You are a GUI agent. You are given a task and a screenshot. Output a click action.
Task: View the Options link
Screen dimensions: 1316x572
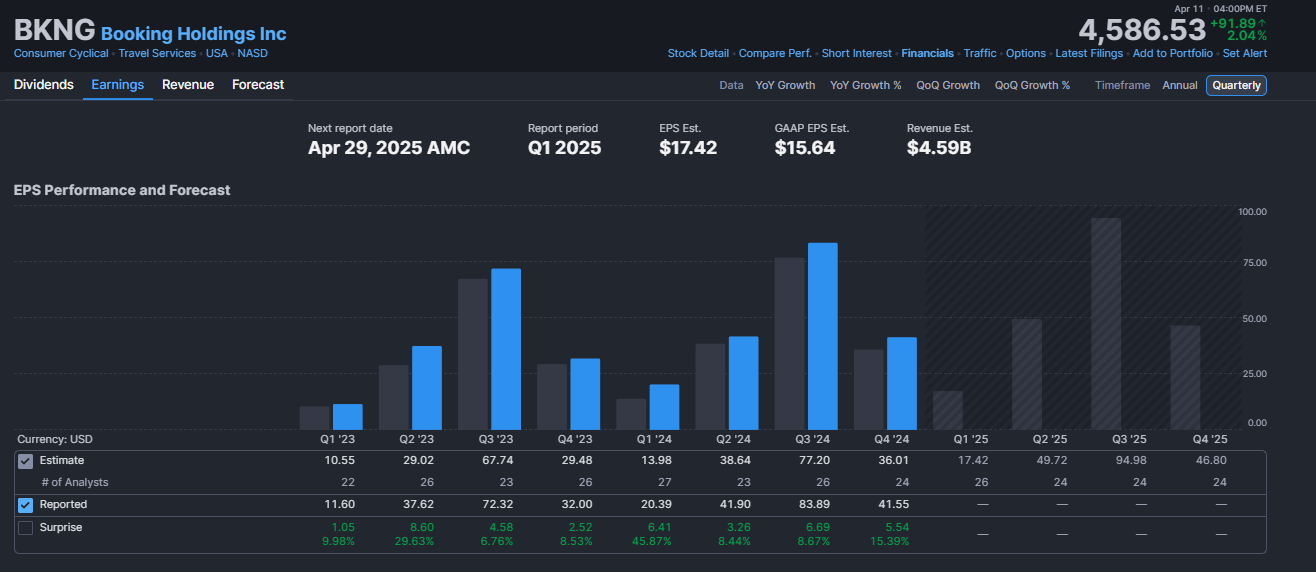click(1026, 53)
